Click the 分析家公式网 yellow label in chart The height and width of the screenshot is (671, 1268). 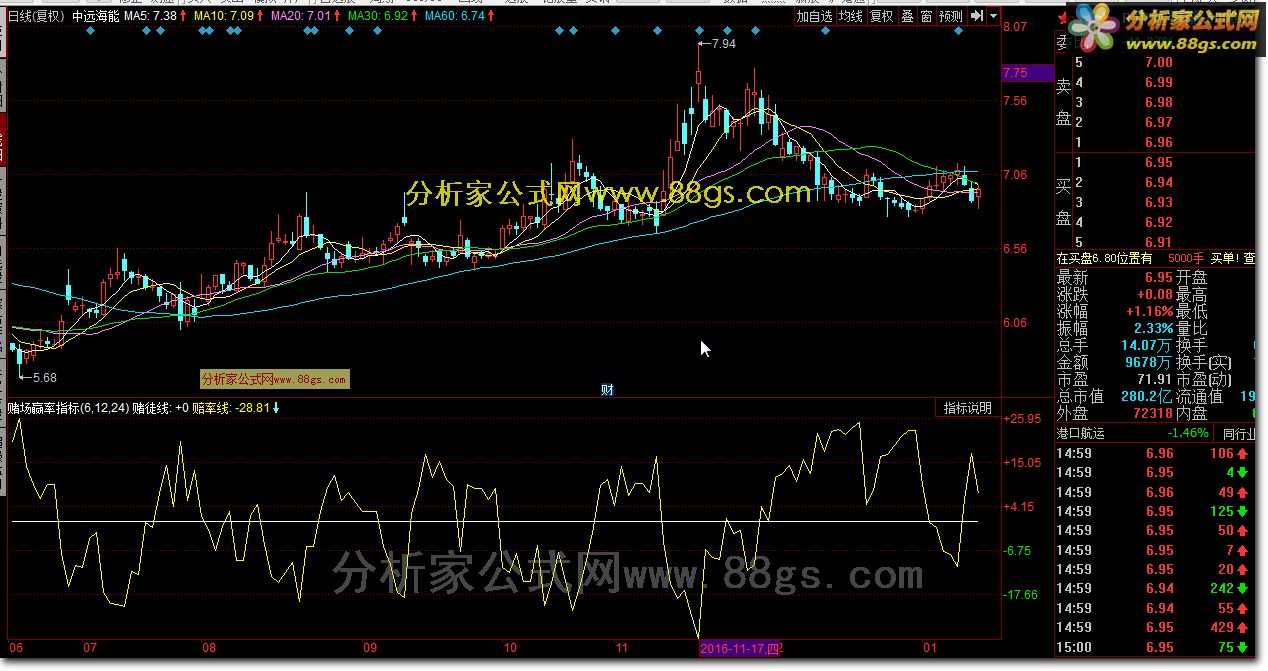coord(274,380)
